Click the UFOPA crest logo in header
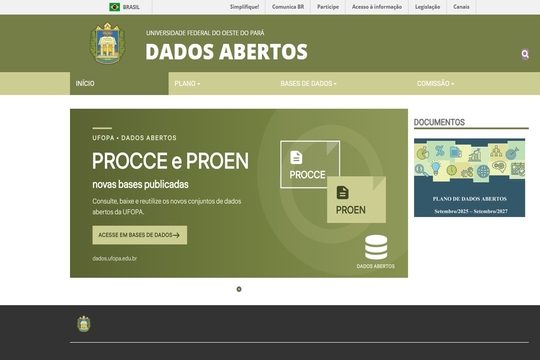 coord(107,43)
